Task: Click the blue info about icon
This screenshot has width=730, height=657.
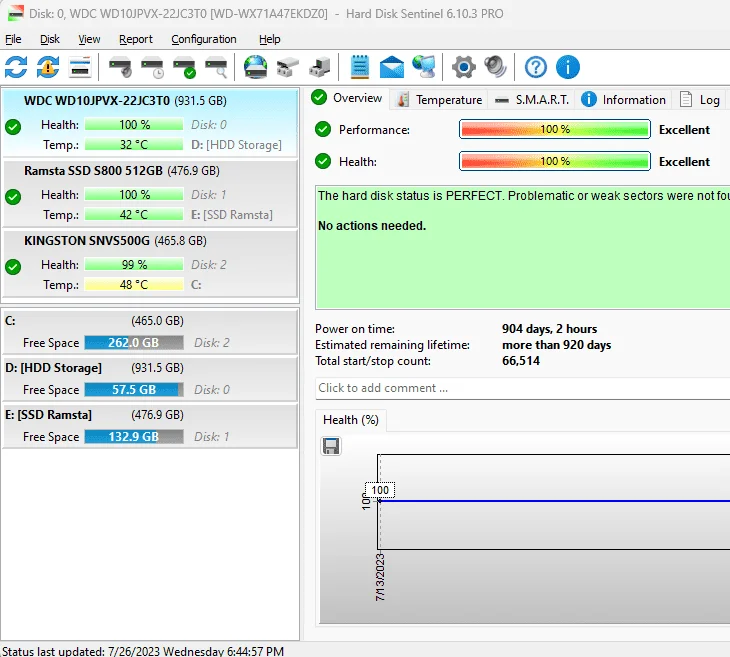Action: [568, 67]
